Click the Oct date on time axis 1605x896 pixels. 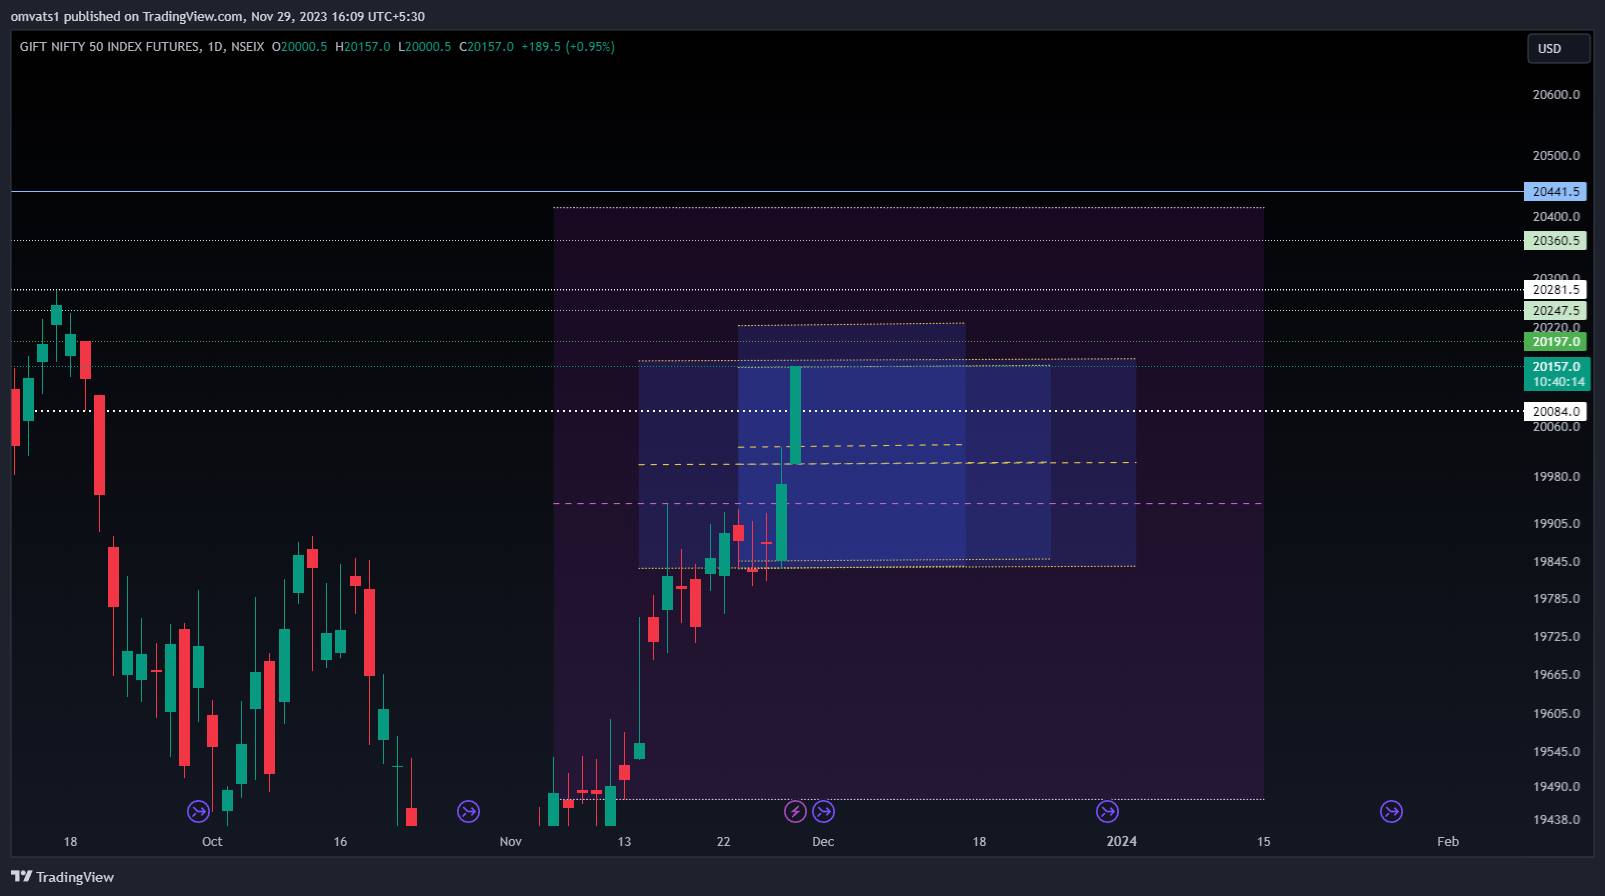[x=212, y=842]
